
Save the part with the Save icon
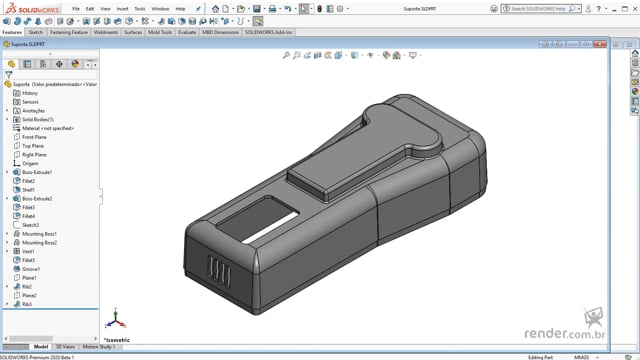[257, 9]
